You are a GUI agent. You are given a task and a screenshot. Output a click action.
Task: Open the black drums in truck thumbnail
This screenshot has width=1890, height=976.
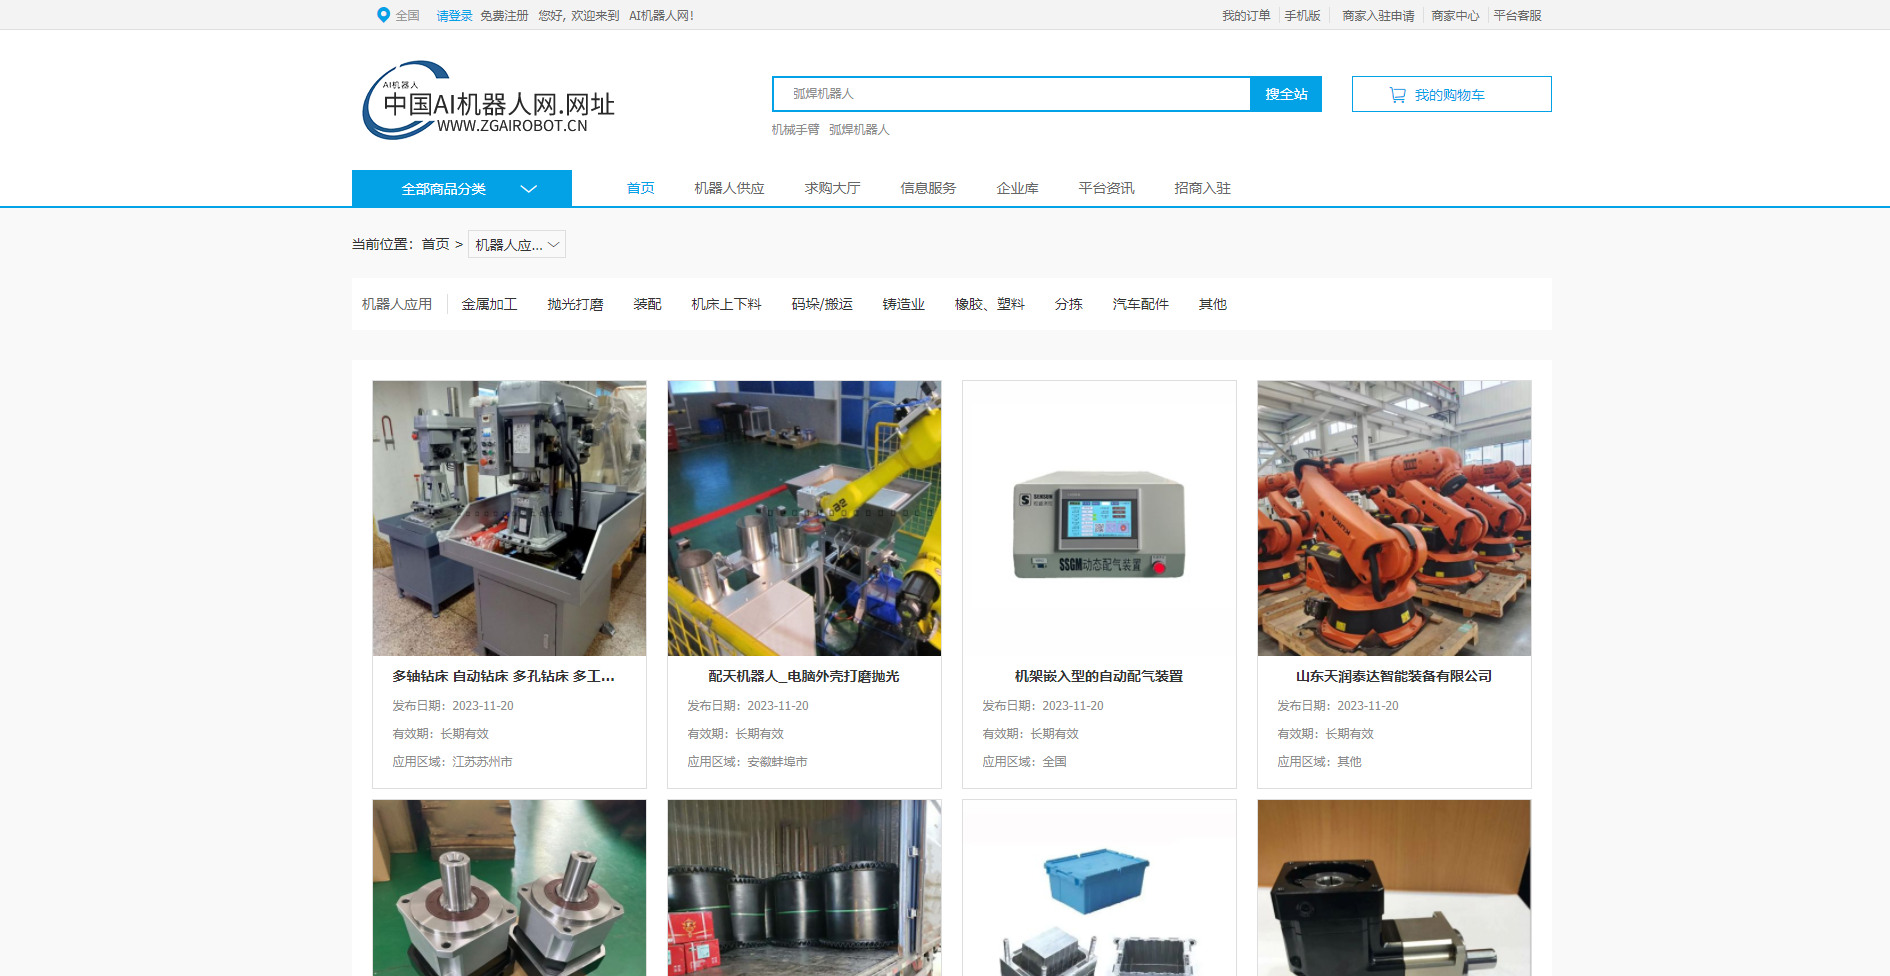click(x=804, y=888)
